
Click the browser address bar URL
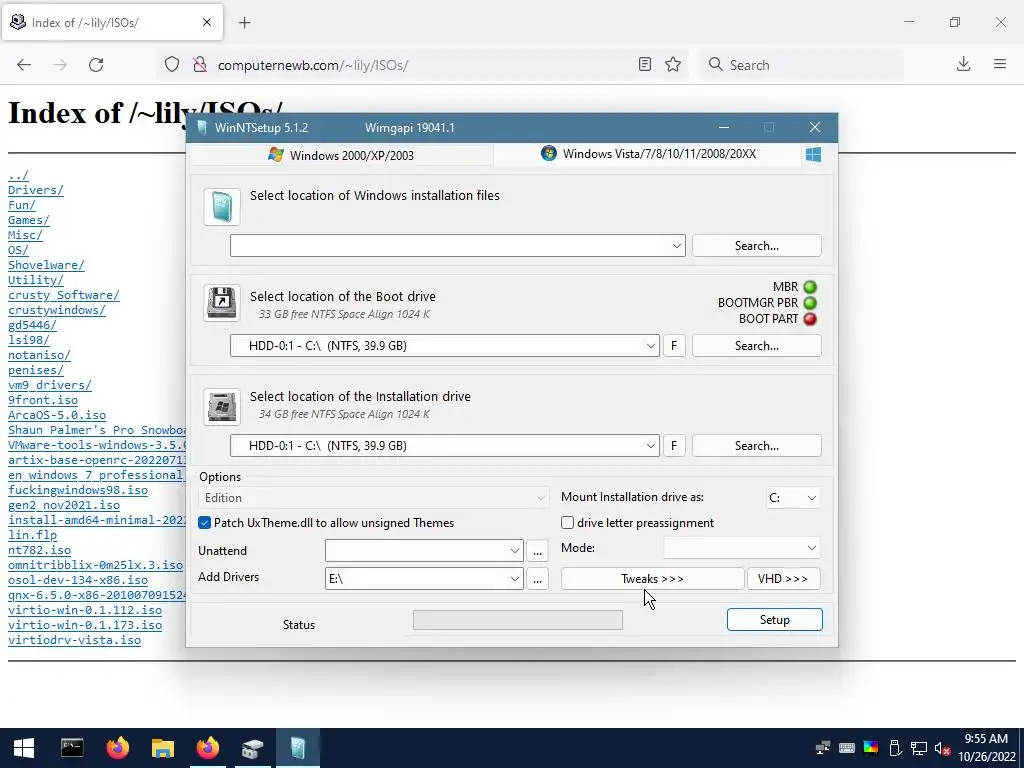tap(313, 65)
